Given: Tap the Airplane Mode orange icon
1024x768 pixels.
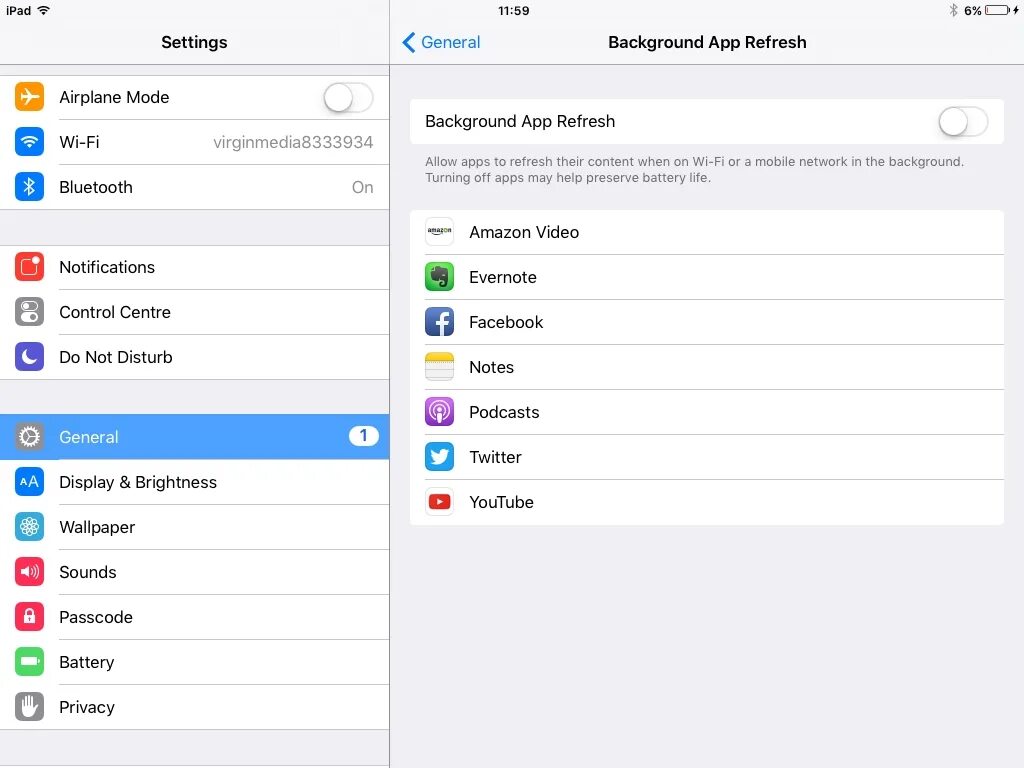Looking at the screenshot, I should pyautogui.click(x=29, y=97).
